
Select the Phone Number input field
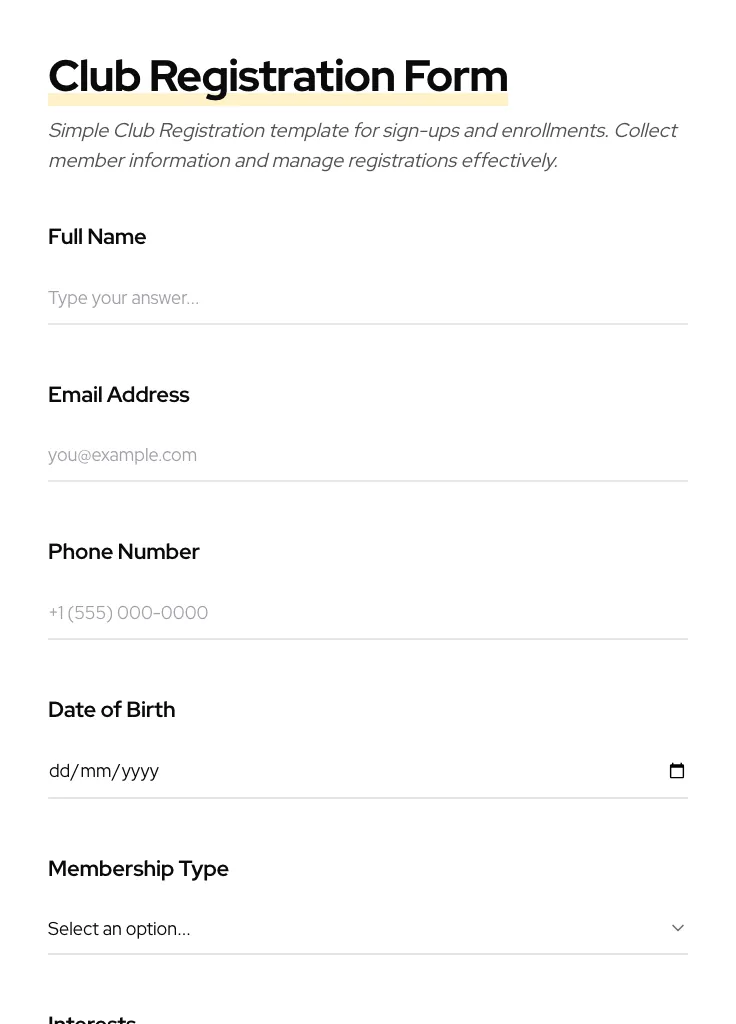pos(367,613)
